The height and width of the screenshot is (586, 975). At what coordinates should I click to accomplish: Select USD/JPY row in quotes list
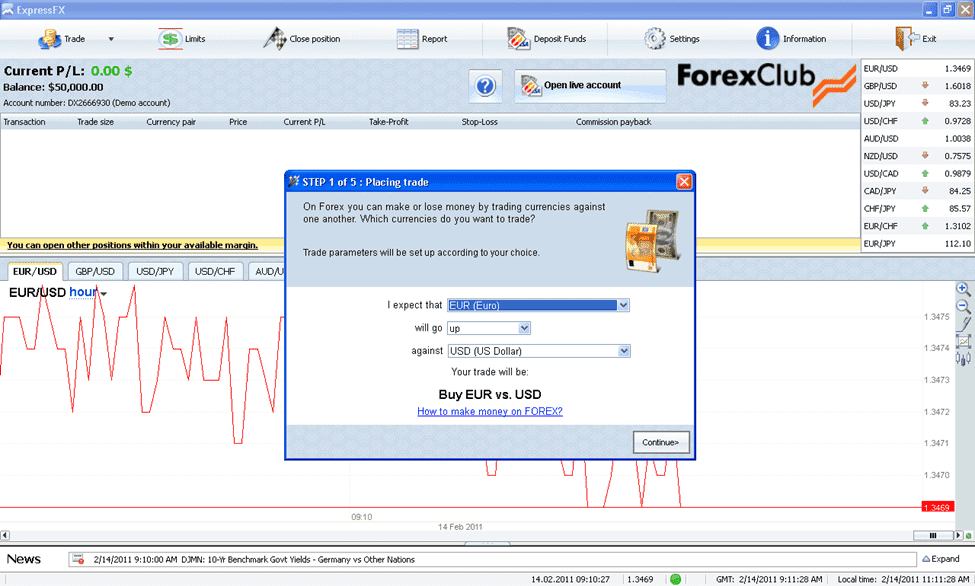pyautogui.click(x=917, y=103)
